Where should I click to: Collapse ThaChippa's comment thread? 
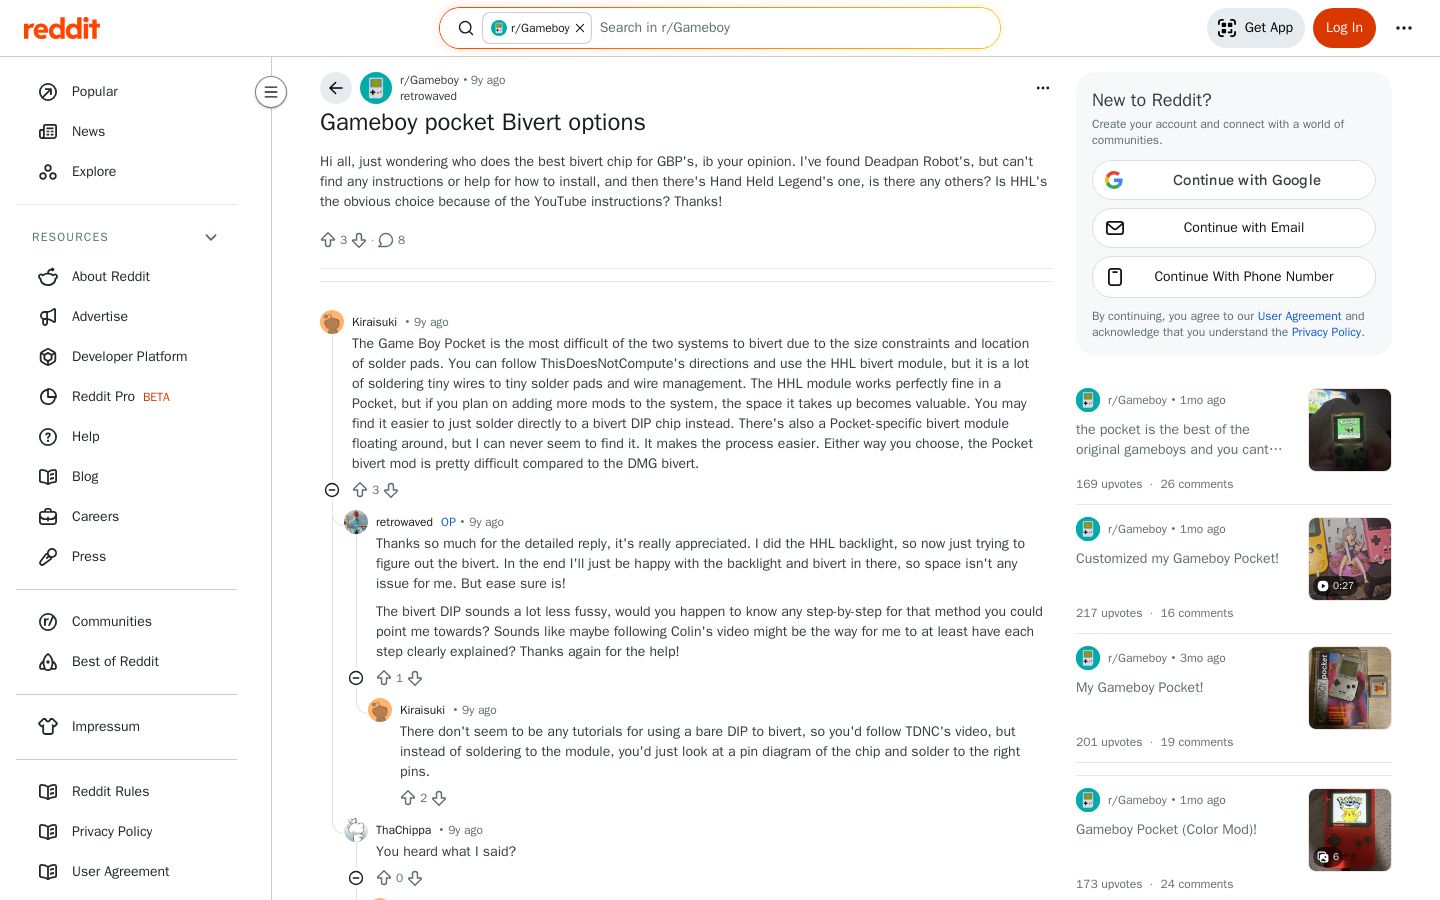click(356, 878)
